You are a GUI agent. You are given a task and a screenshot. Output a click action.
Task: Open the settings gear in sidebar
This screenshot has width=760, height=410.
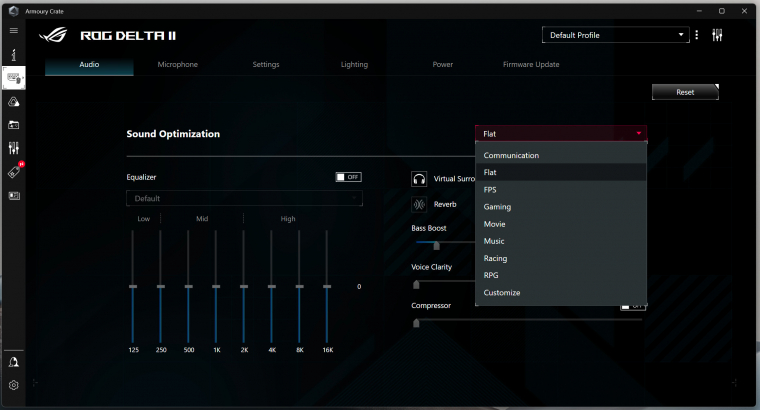pyautogui.click(x=14, y=385)
